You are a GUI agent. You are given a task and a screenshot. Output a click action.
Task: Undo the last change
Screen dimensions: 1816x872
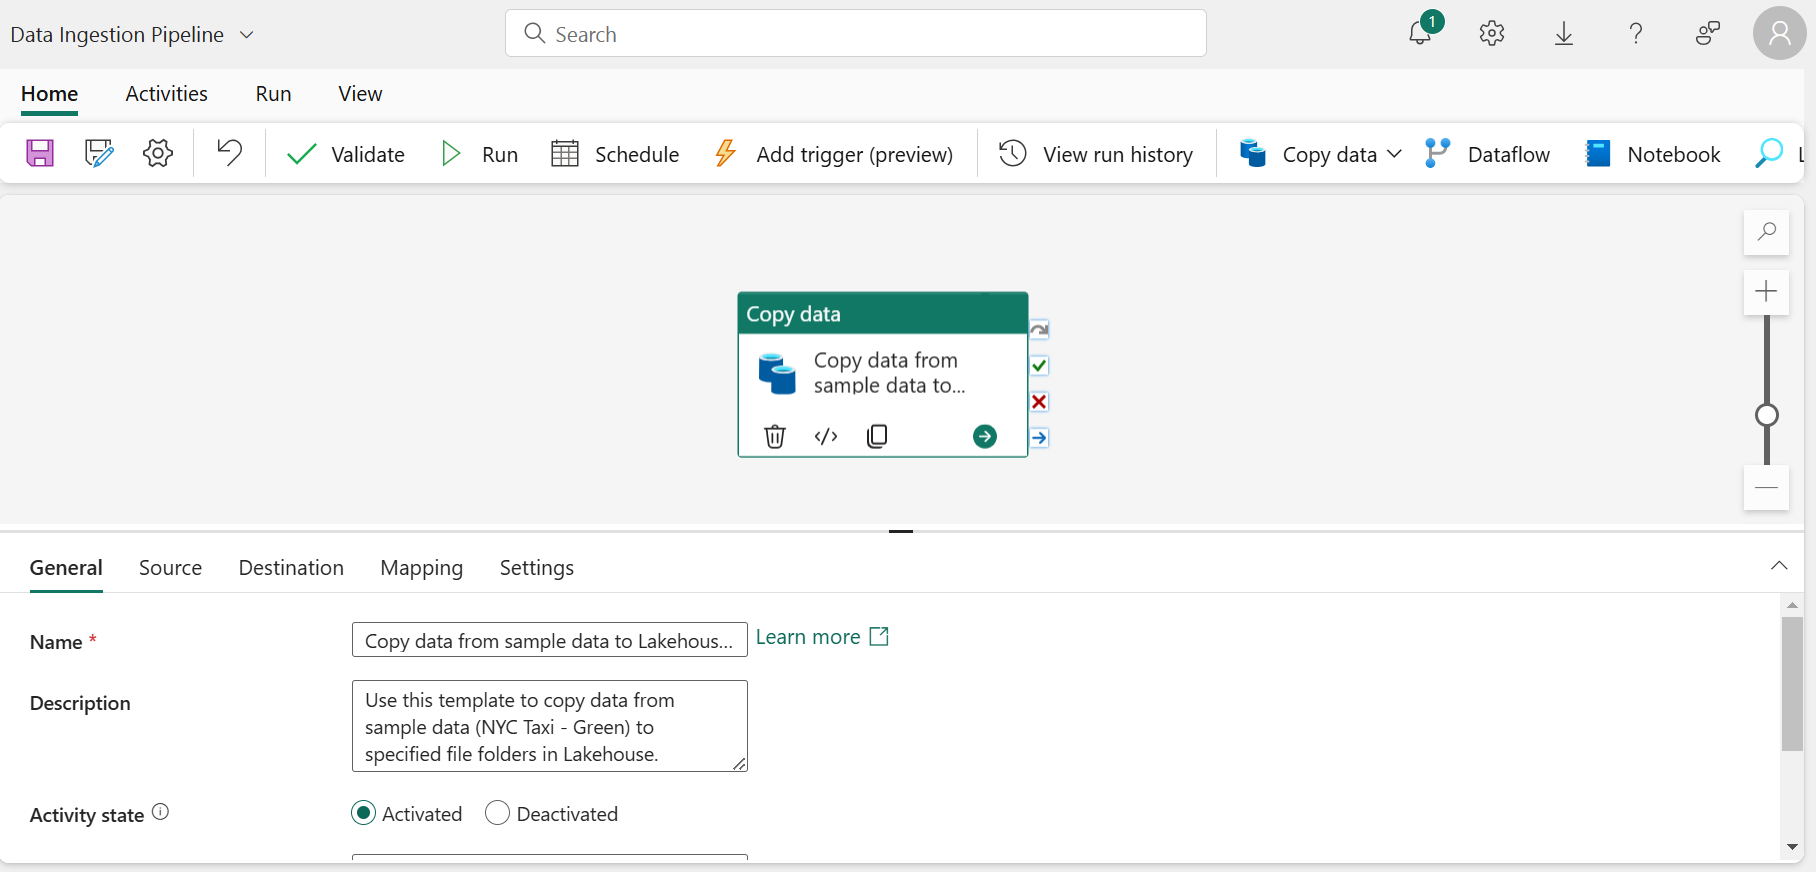pos(229,153)
